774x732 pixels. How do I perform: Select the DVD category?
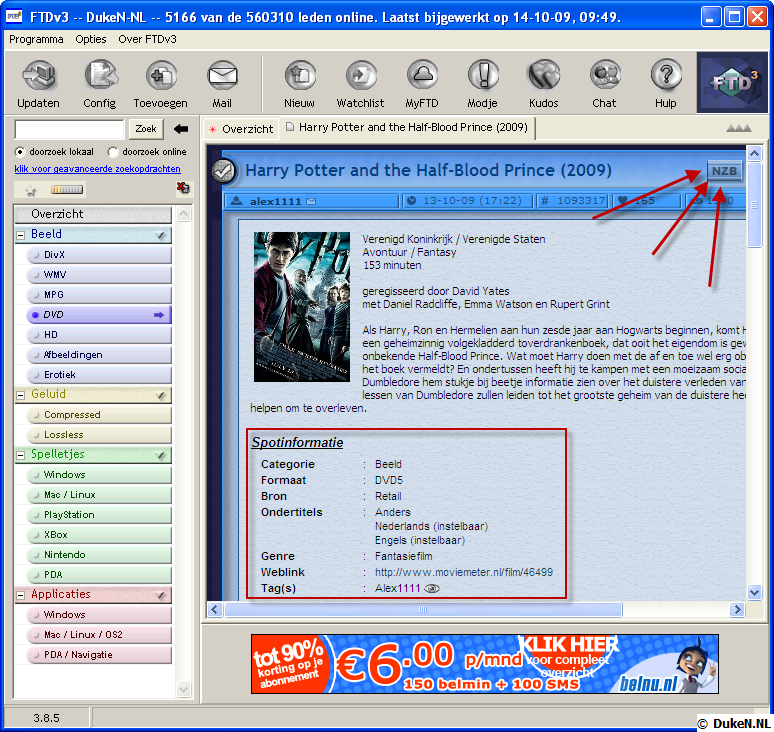point(99,314)
